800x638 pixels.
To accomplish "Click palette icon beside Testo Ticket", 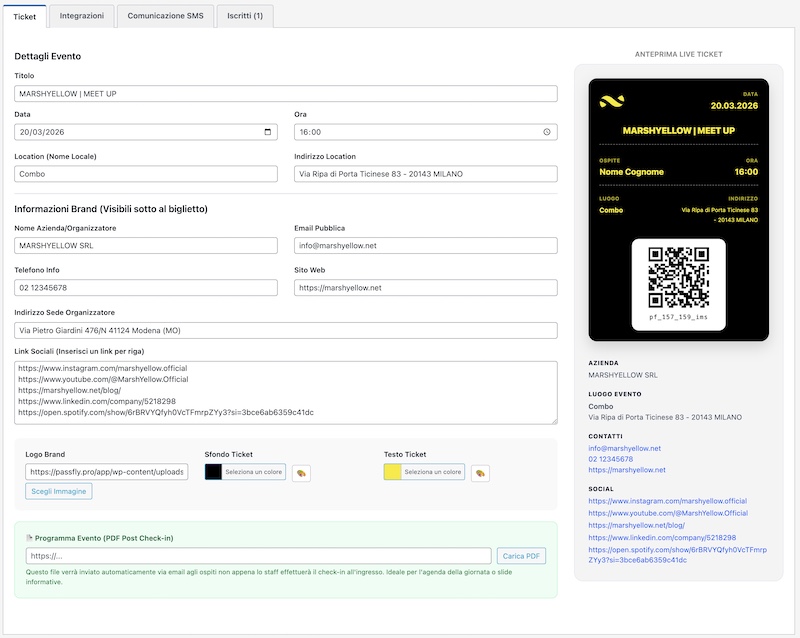I will point(481,472).
